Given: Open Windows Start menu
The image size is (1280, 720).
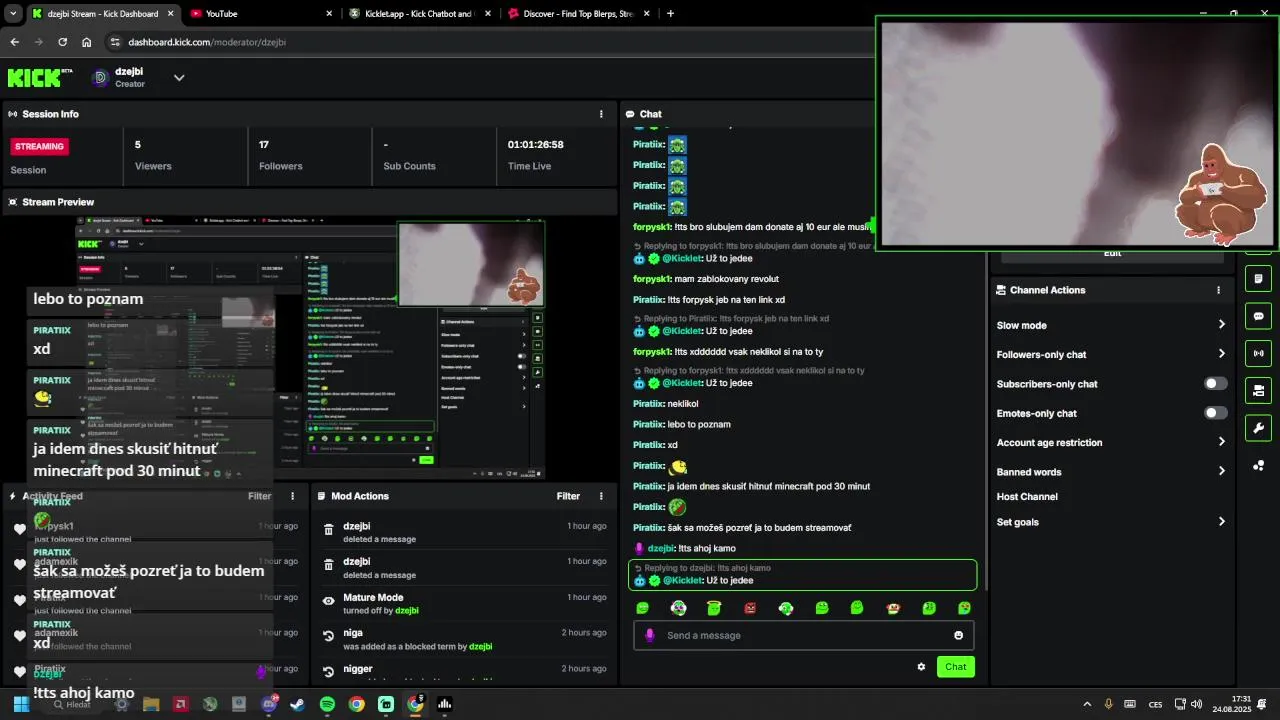Looking at the screenshot, I should tap(20, 704).
